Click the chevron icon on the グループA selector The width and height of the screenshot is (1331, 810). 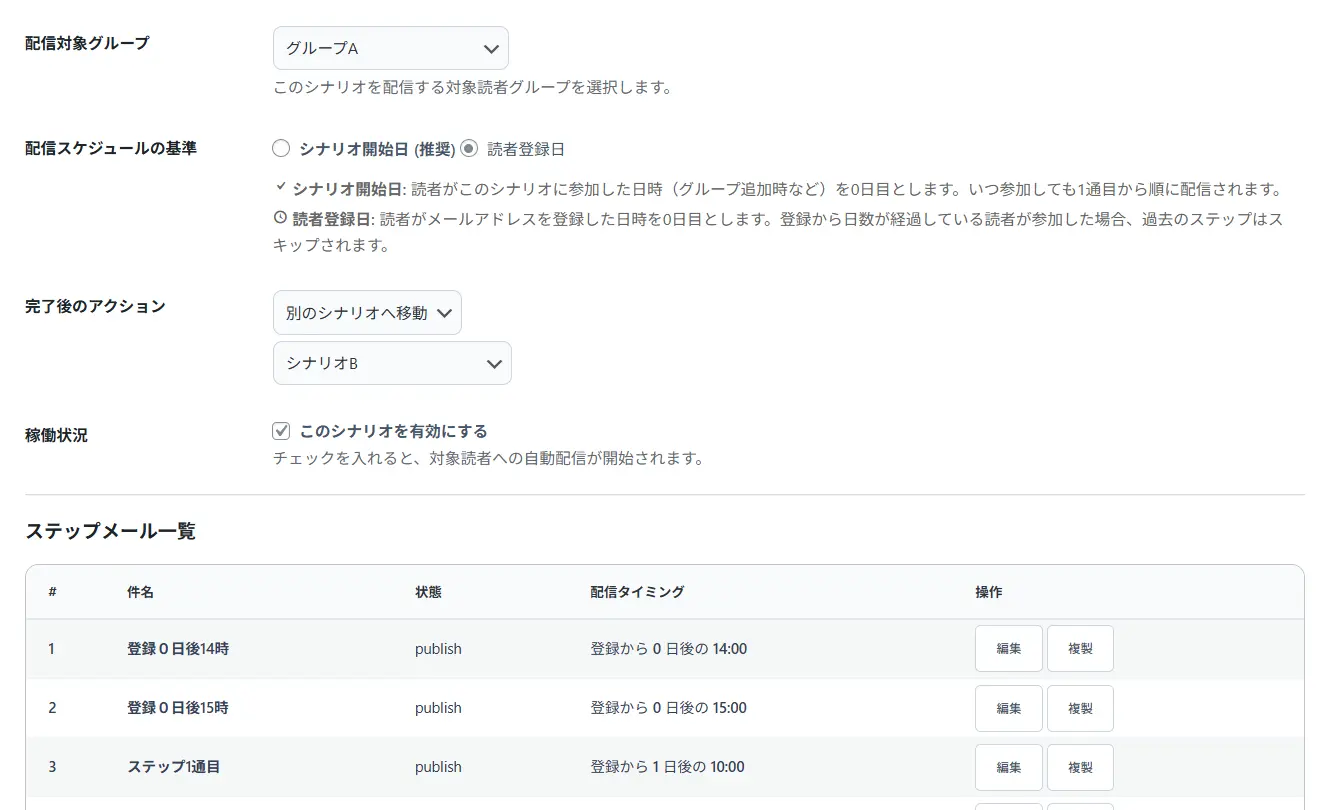(x=490, y=47)
